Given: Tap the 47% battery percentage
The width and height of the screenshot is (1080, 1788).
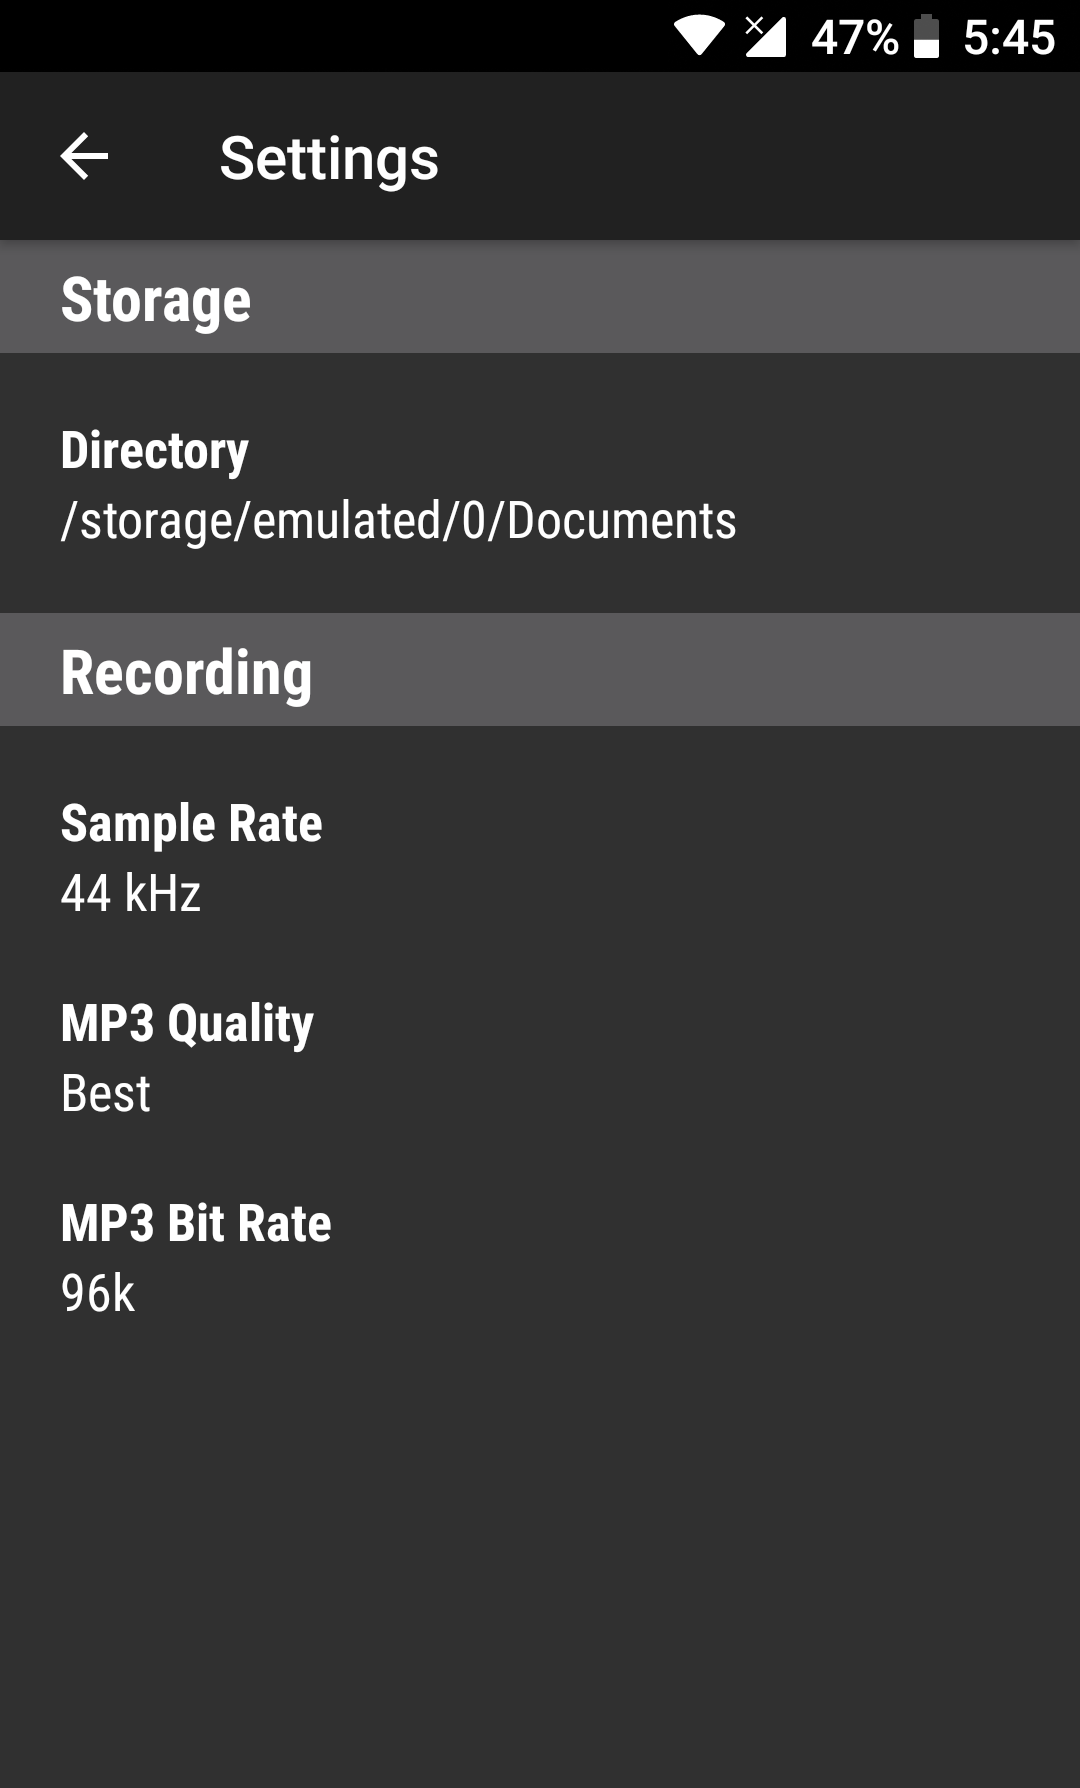Looking at the screenshot, I should (x=854, y=38).
